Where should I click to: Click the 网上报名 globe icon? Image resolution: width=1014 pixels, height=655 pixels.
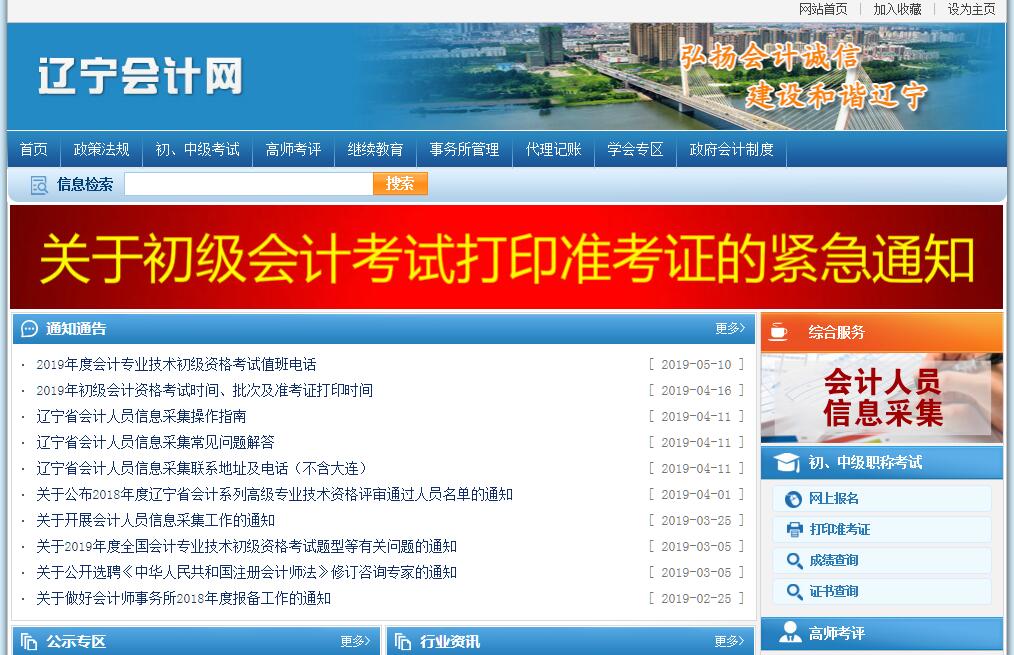(x=793, y=499)
